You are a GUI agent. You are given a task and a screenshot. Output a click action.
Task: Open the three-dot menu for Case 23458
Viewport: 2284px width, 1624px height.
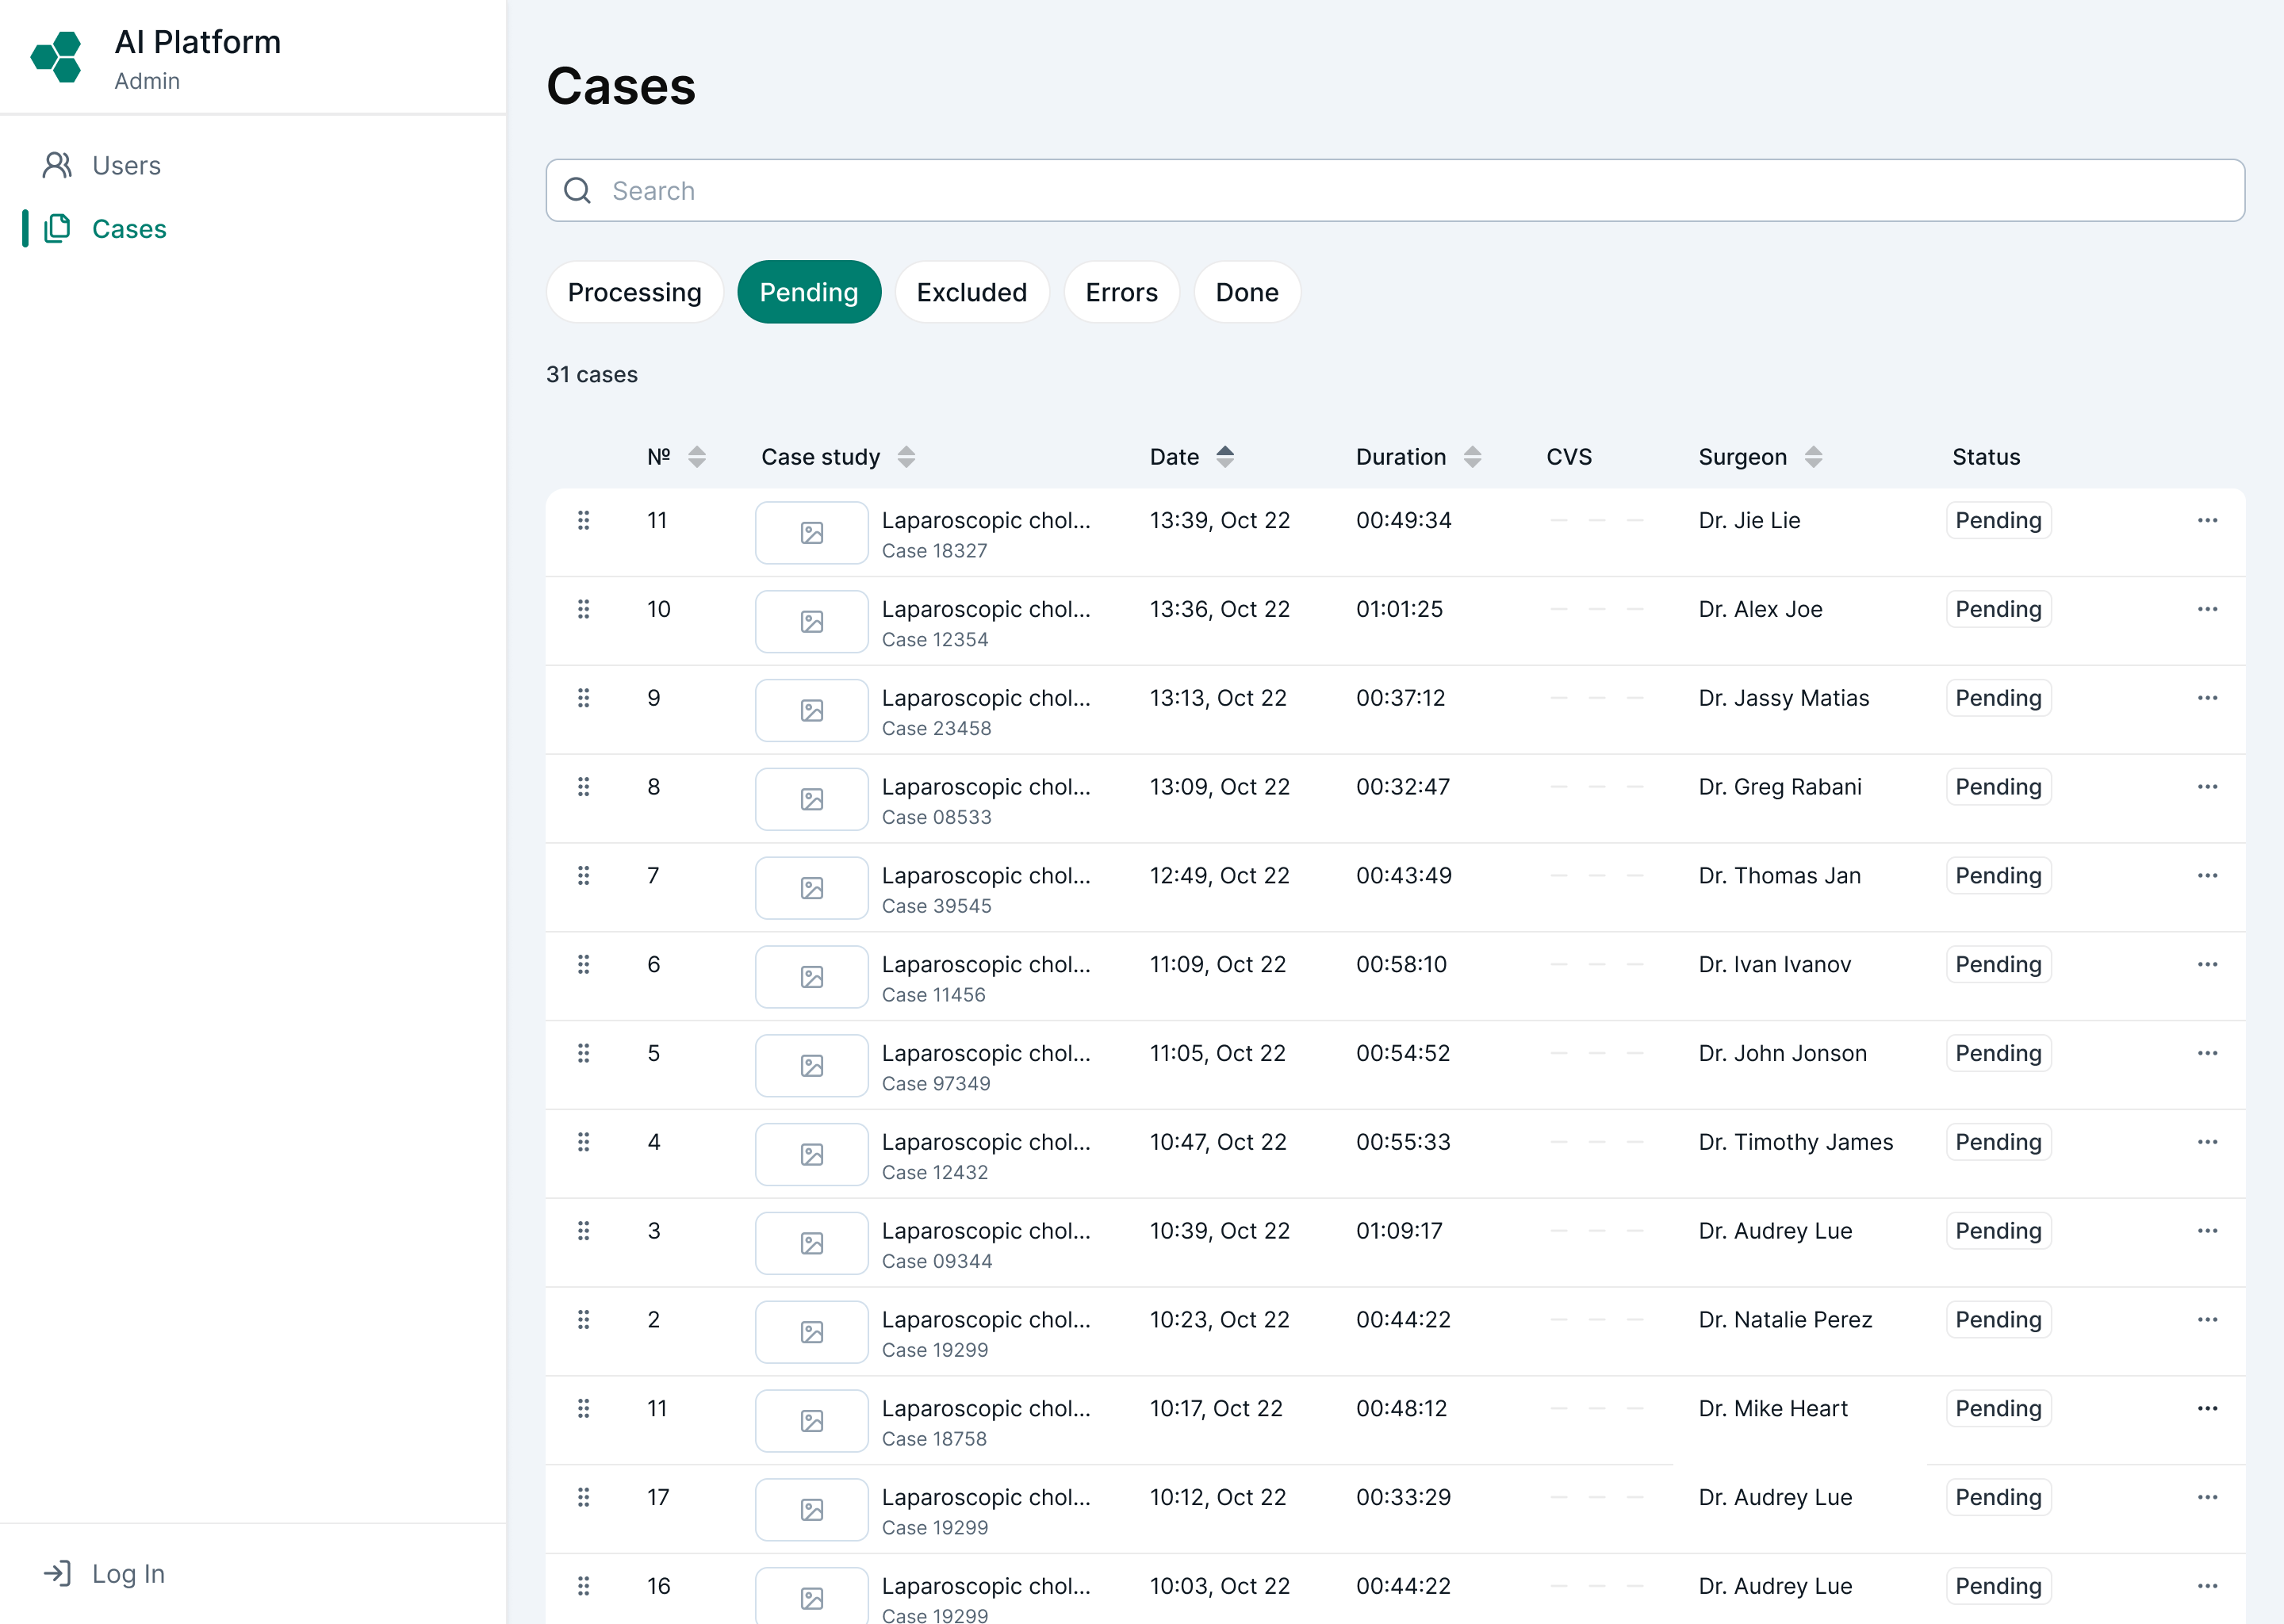(2208, 697)
